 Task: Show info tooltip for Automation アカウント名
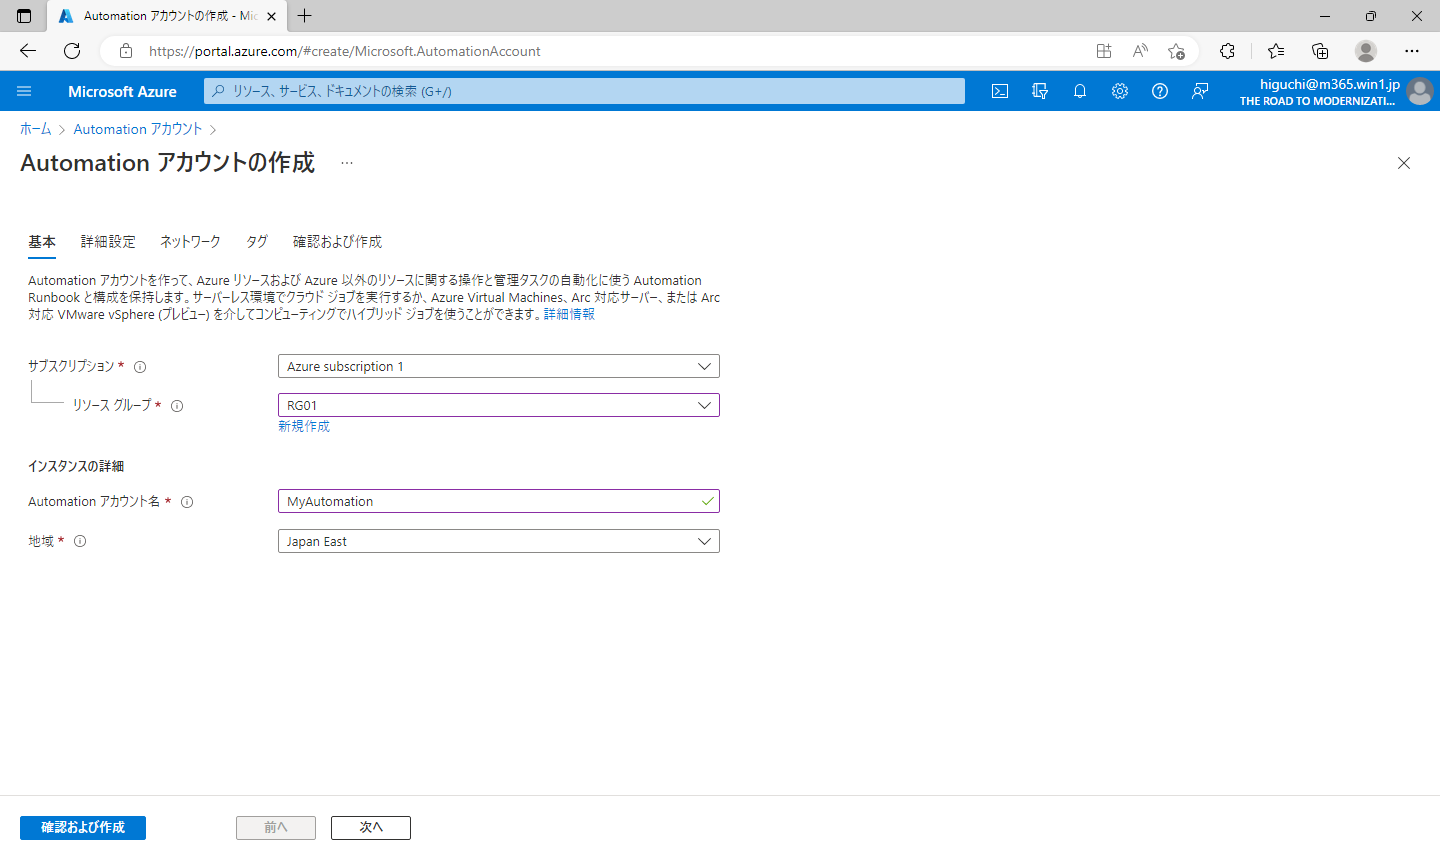(187, 502)
